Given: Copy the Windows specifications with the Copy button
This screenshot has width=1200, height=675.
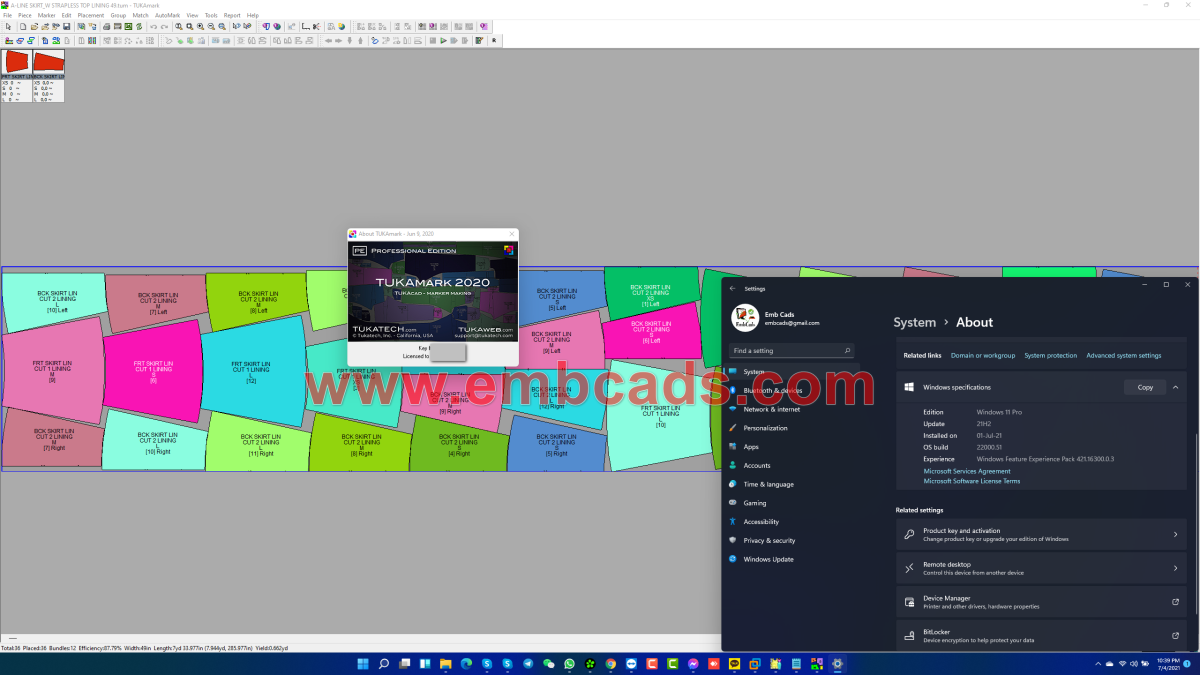Looking at the screenshot, I should pos(1143,387).
